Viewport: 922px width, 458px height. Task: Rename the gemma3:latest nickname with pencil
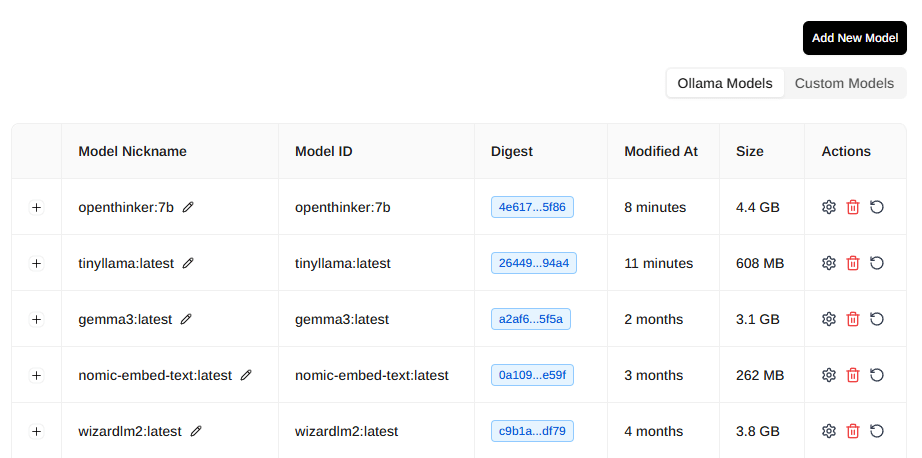pyautogui.click(x=186, y=319)
